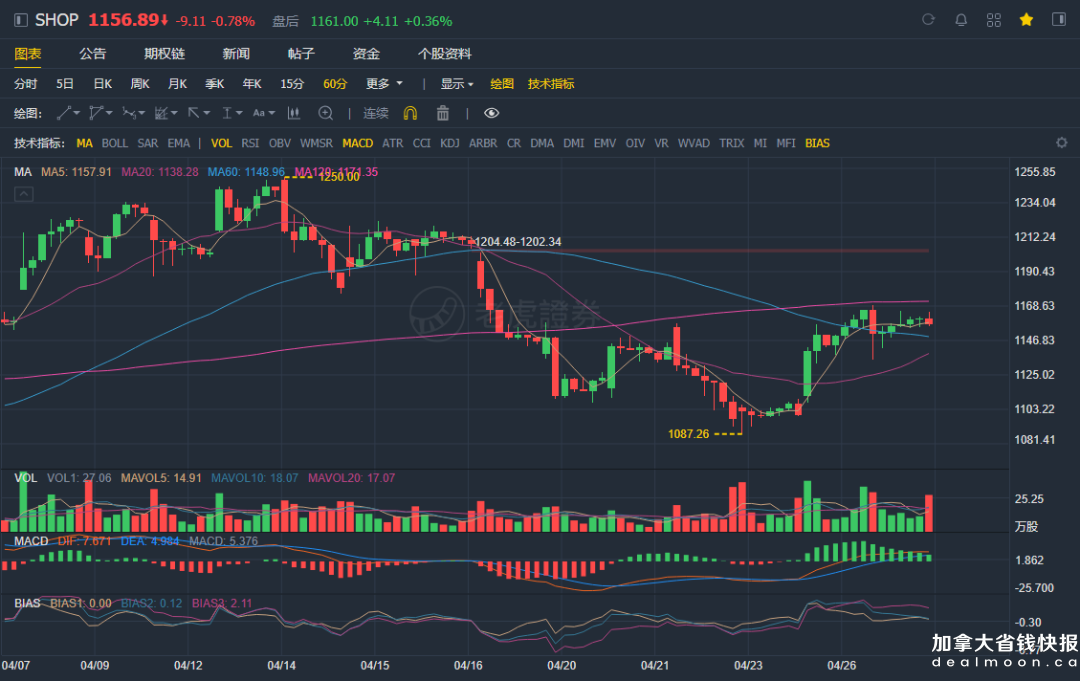Toggle drawing visibility with the eye icon
This screenshot has height=681, width=1080.
tap(491, 113)
